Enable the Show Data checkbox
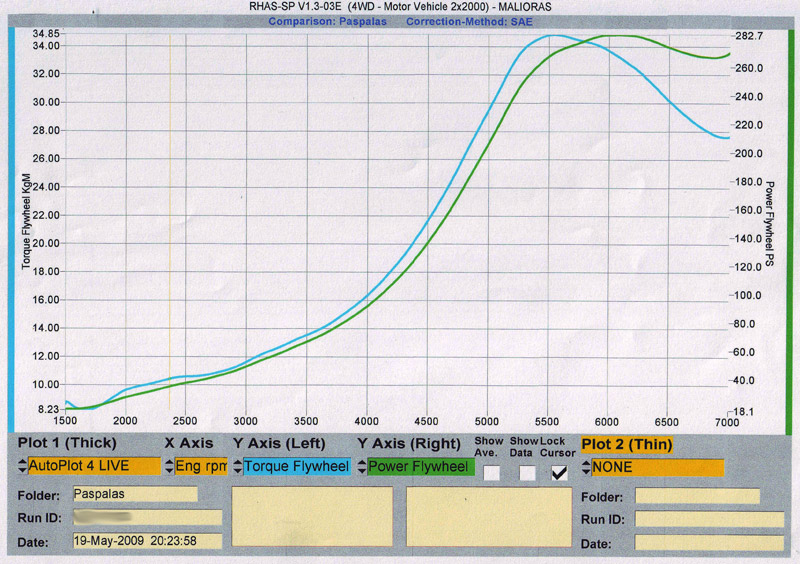 coord(527,473)
